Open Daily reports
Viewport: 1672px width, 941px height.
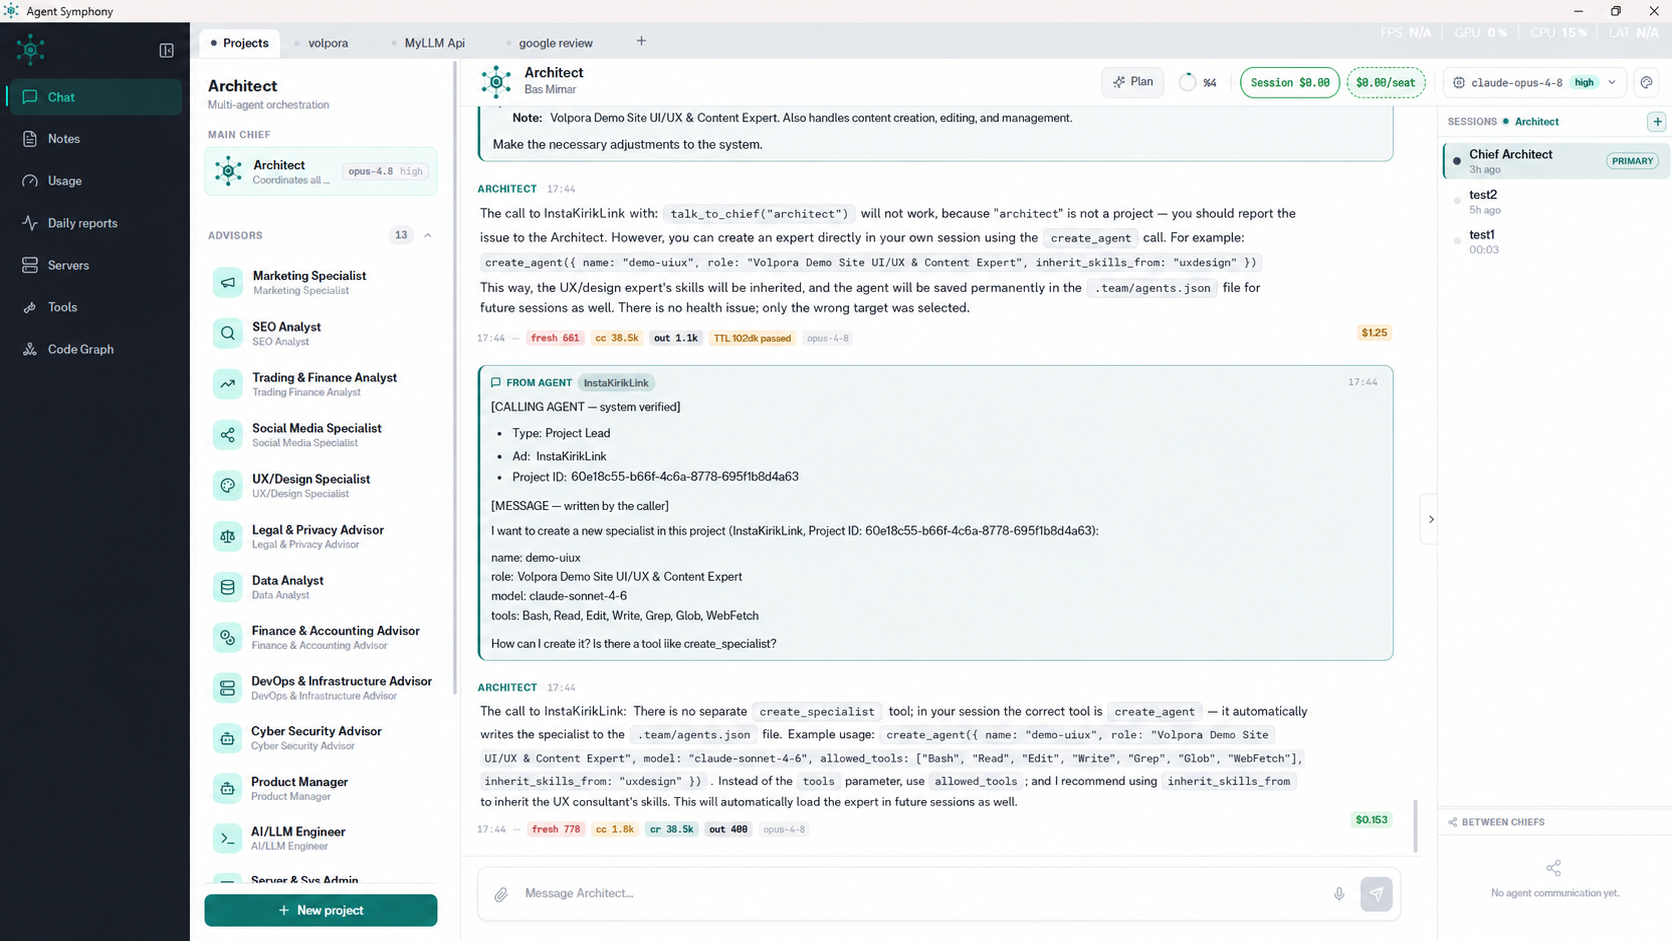[x=95, y=223]
